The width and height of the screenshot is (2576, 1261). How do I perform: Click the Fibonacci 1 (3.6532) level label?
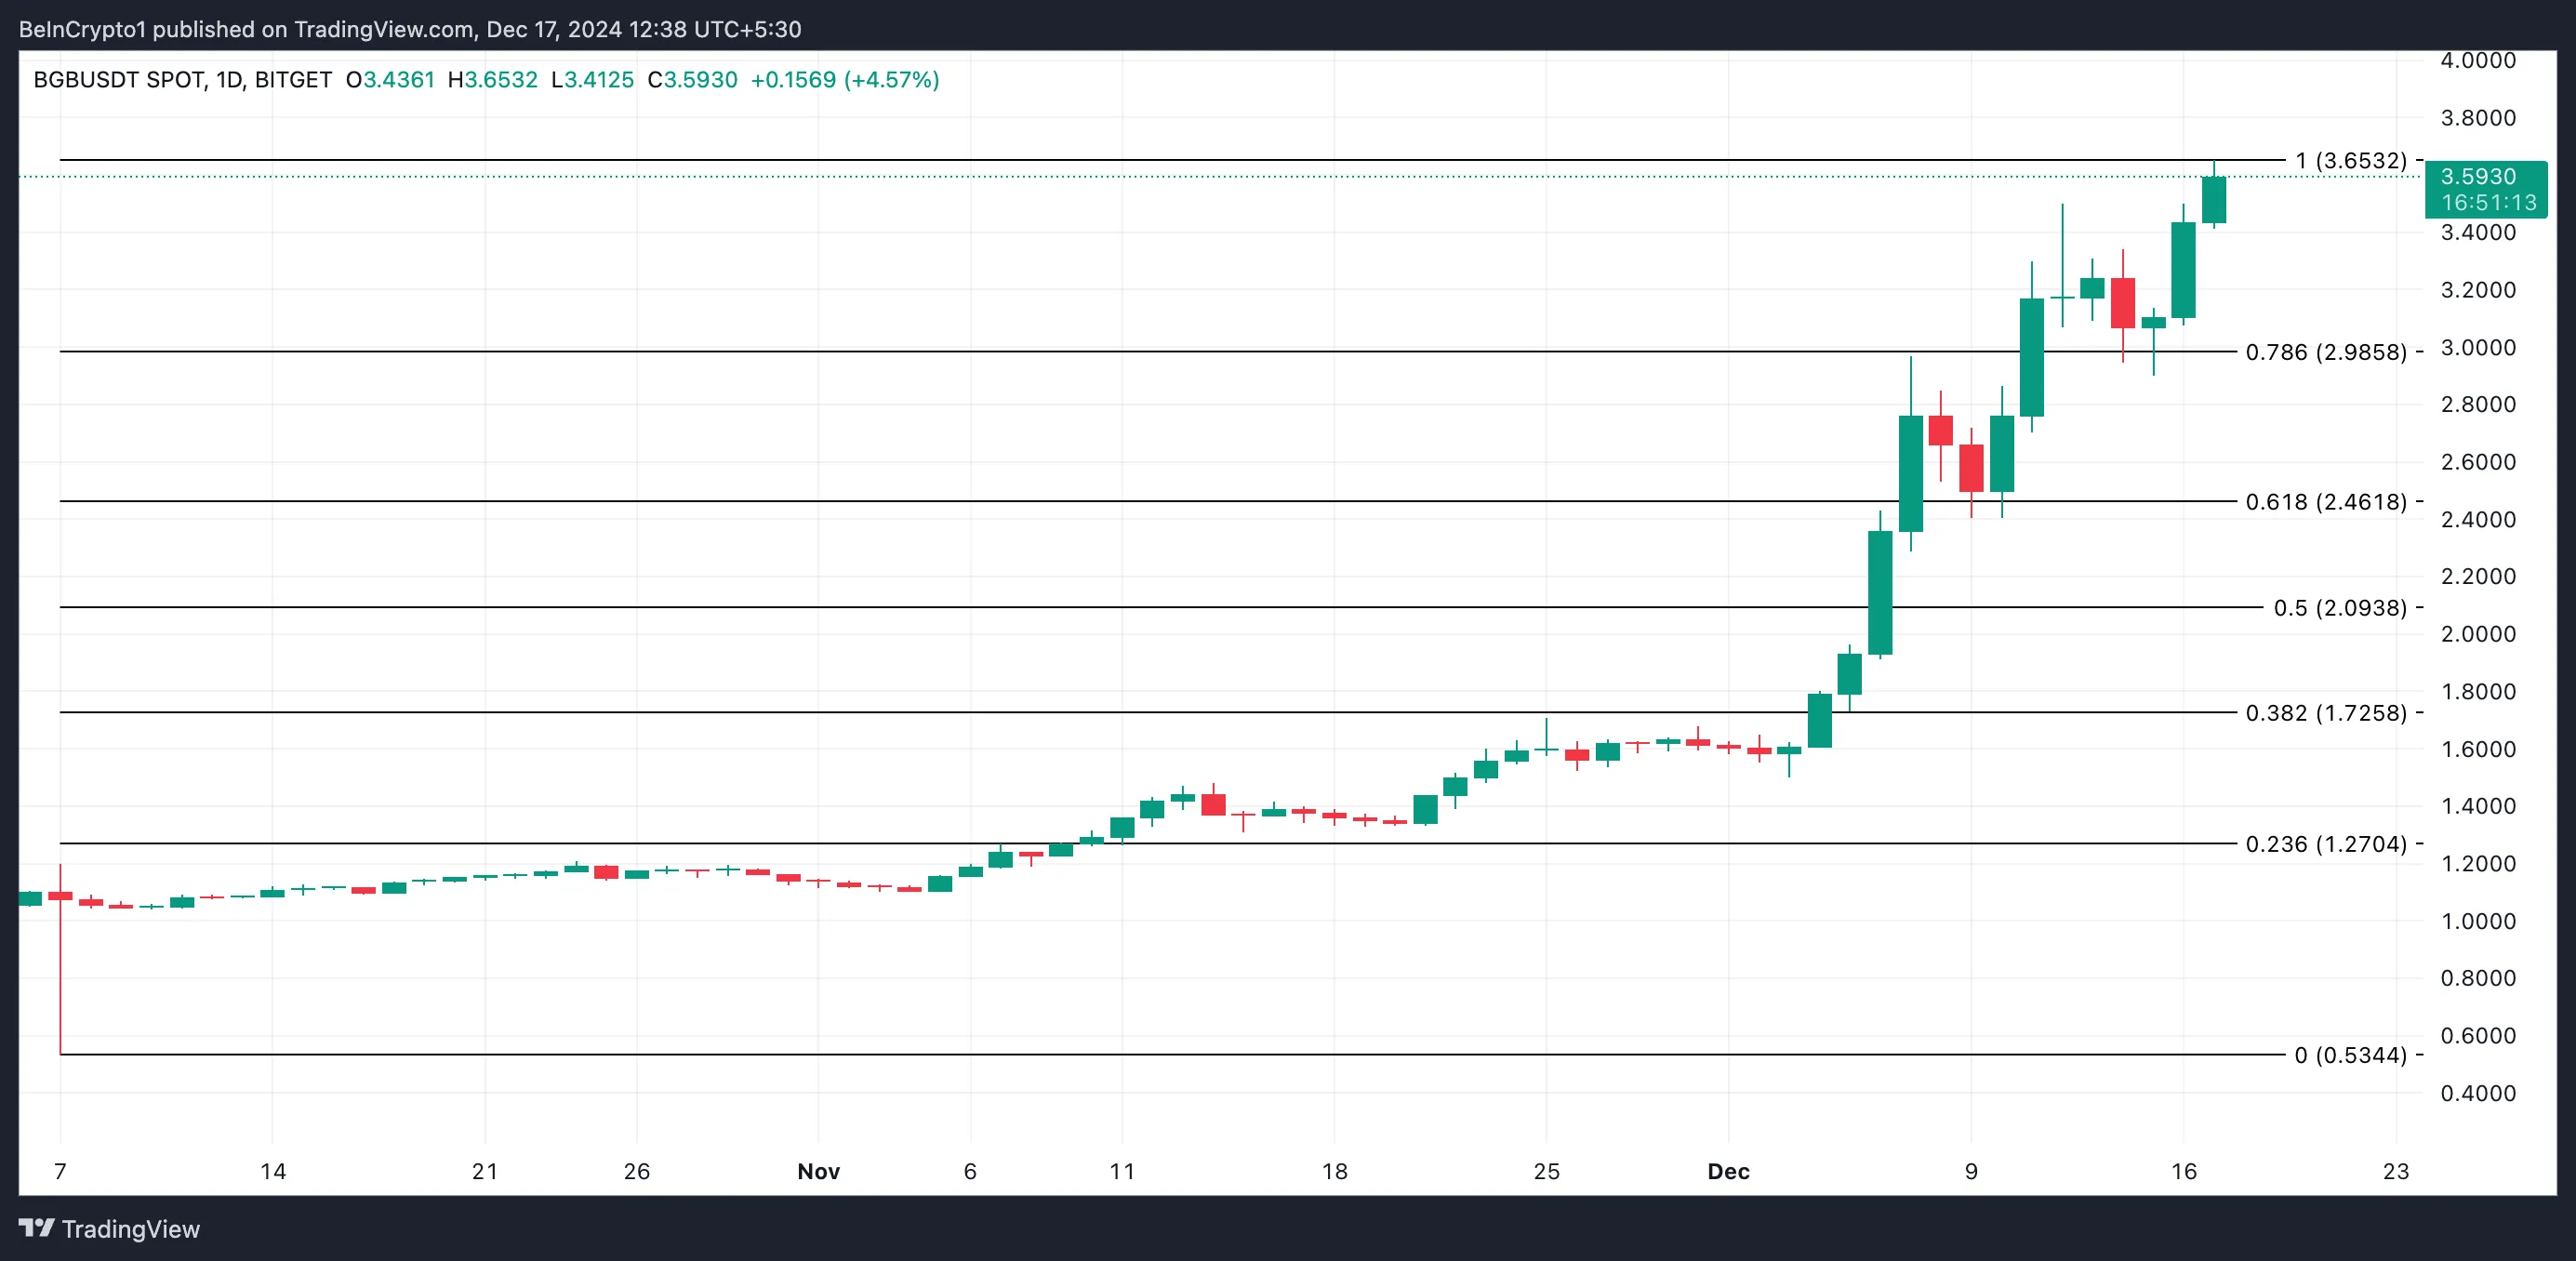(x=2350, y=161)
